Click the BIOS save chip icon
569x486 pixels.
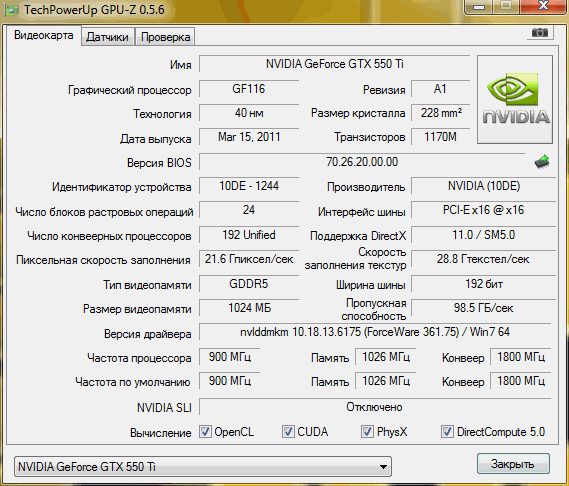click(542, 162)
